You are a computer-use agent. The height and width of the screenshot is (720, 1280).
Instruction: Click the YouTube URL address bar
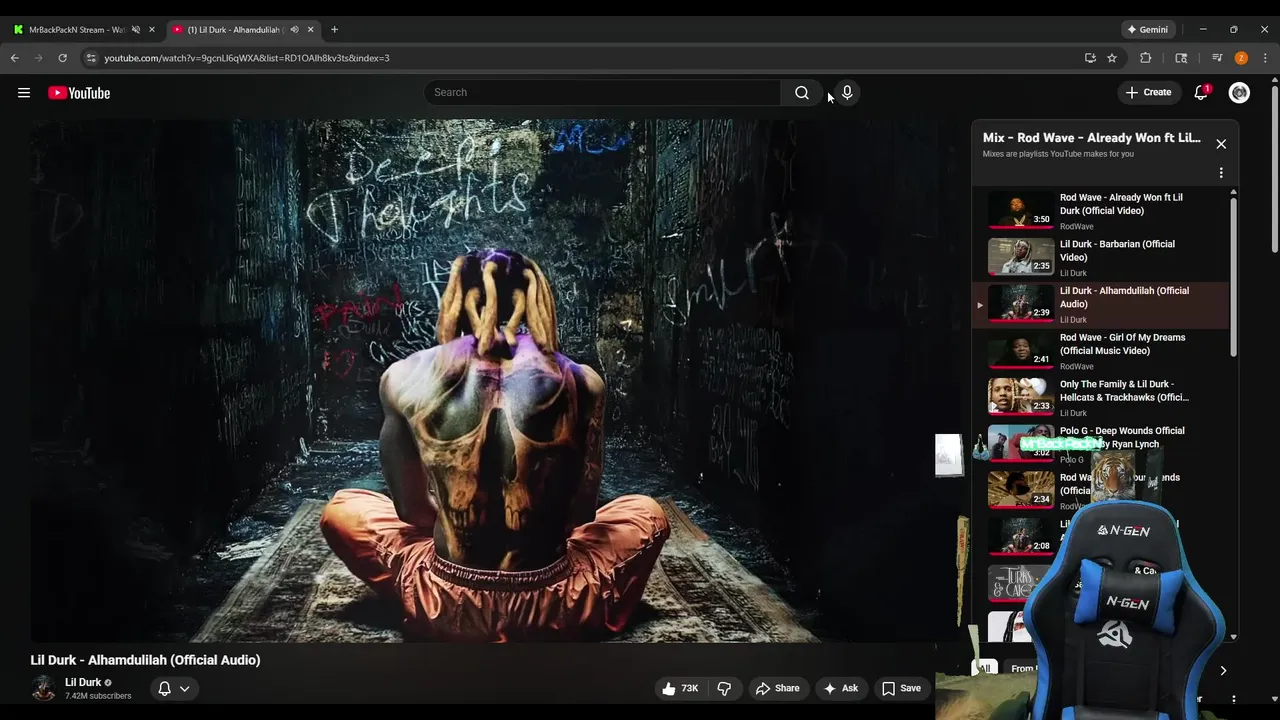(x=580, y=58)
